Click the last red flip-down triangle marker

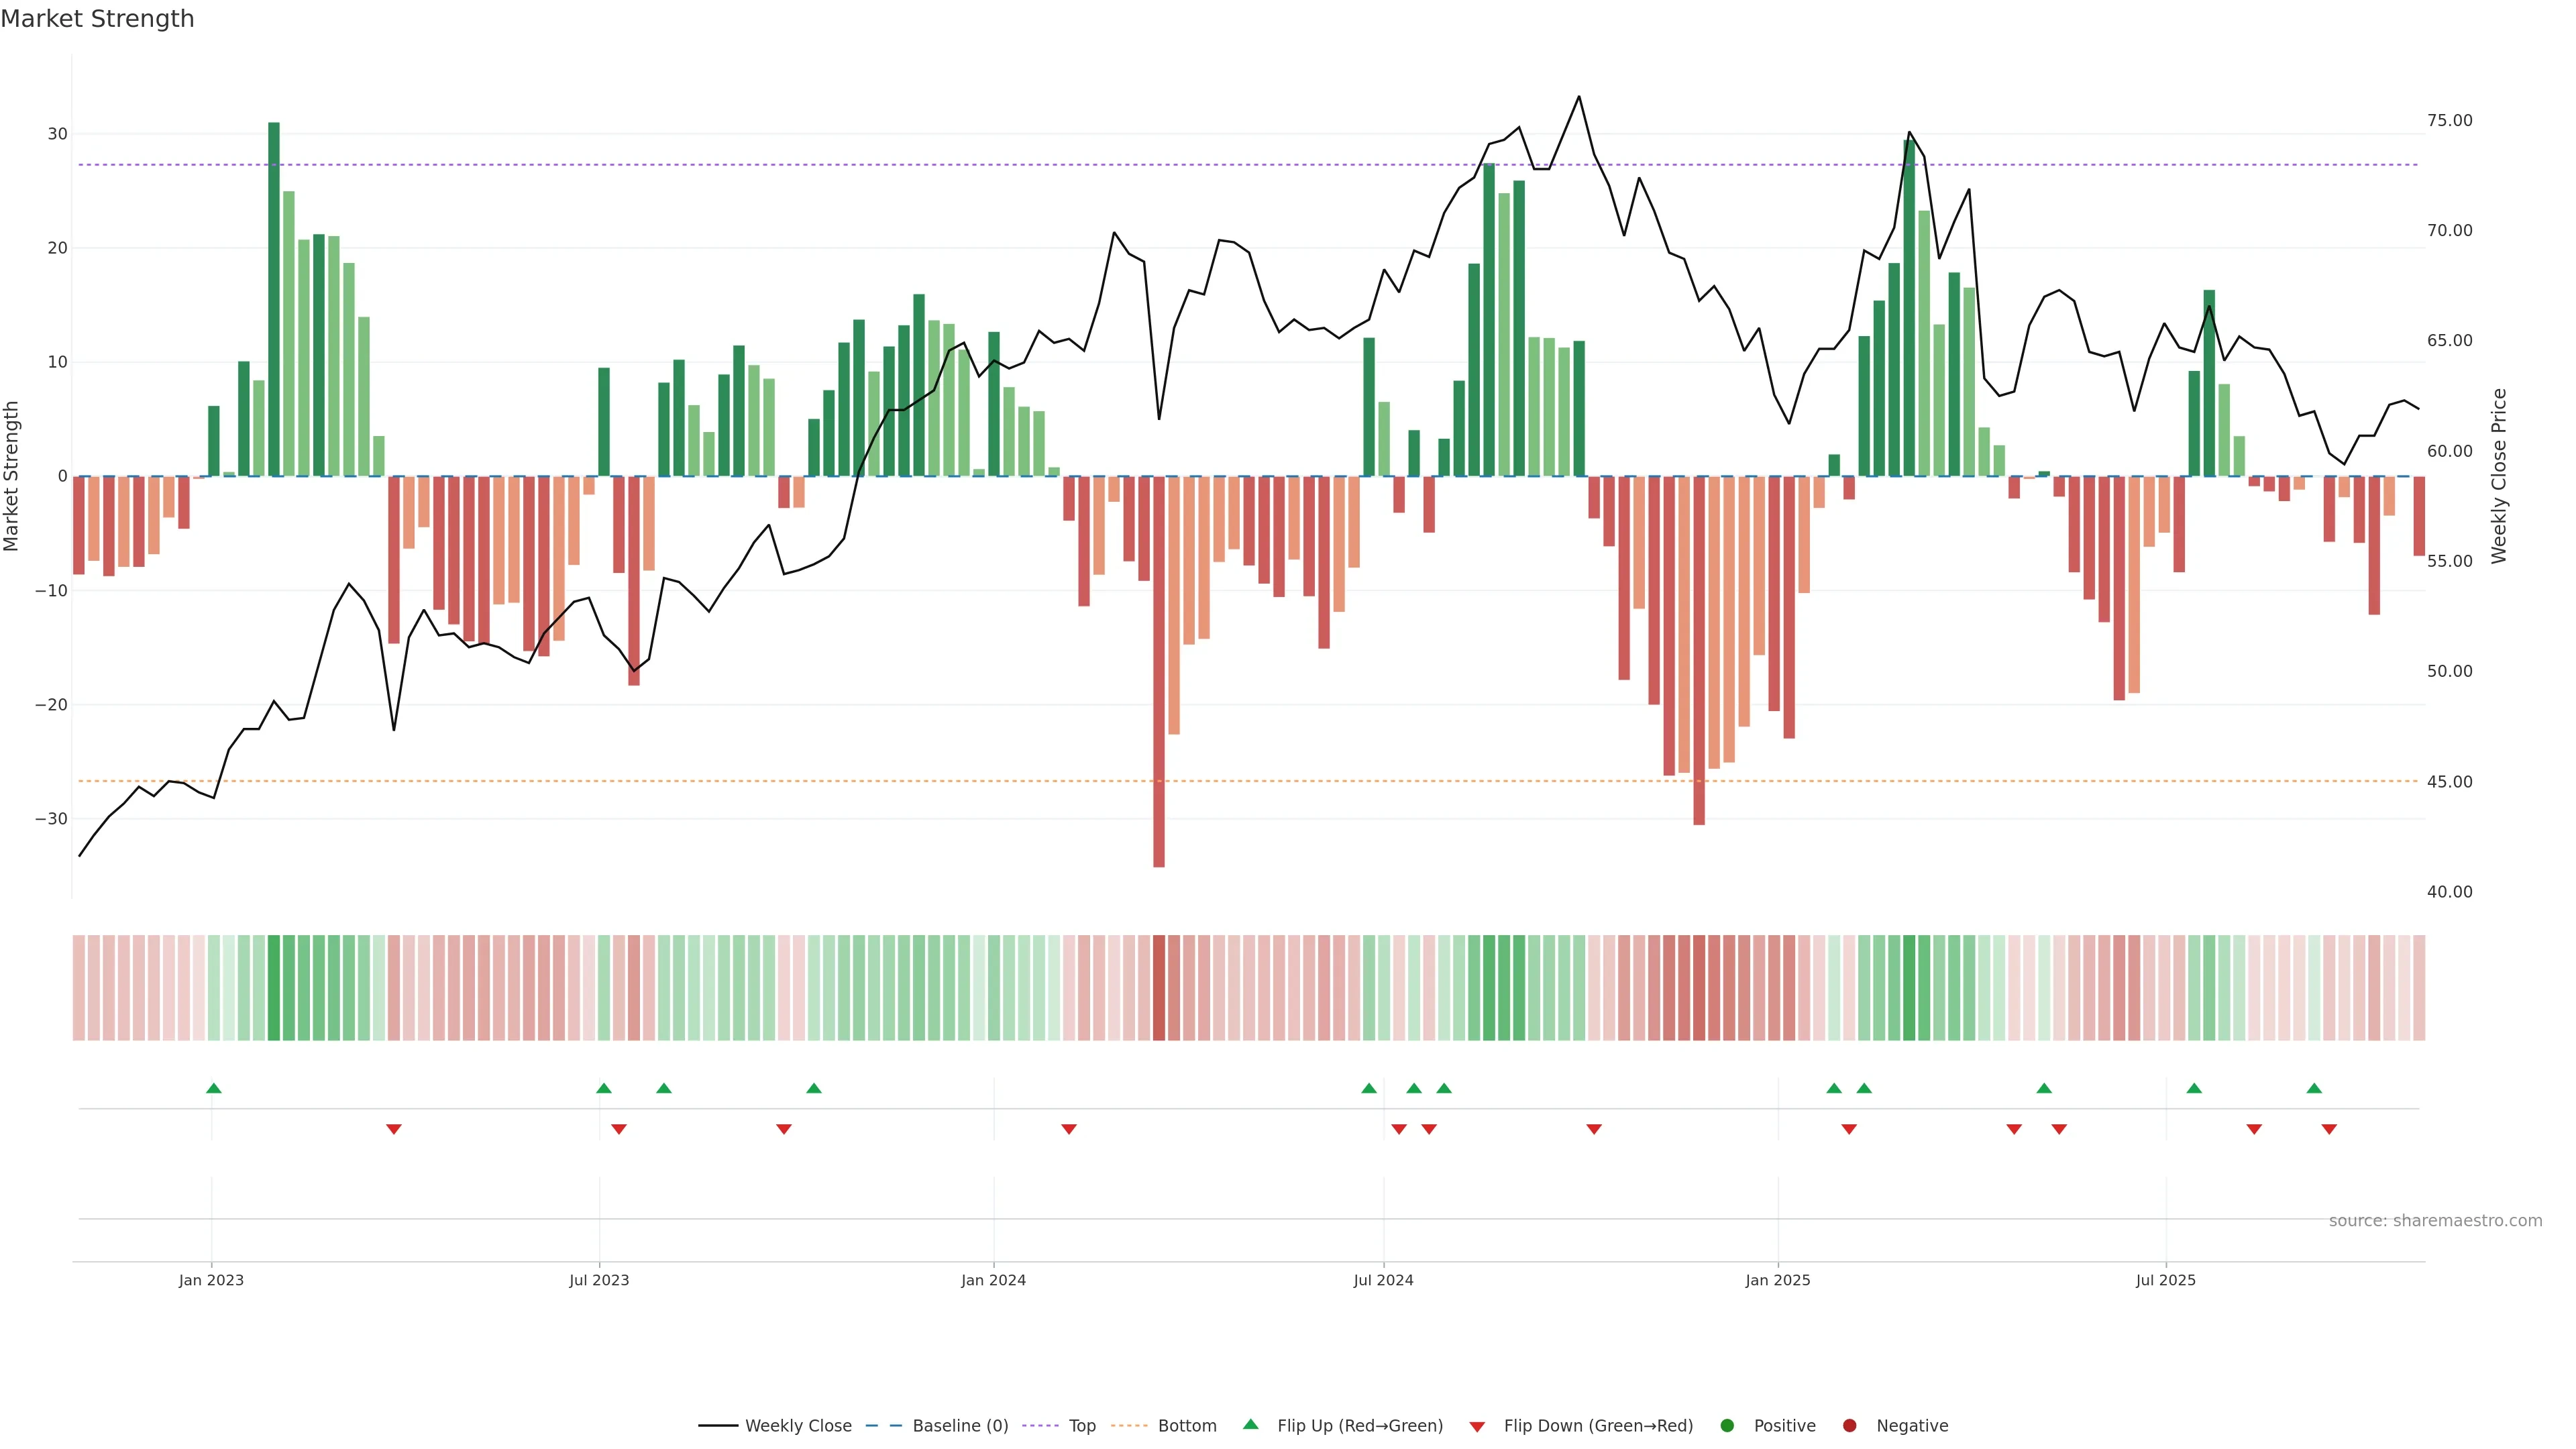(2329, 1129)
